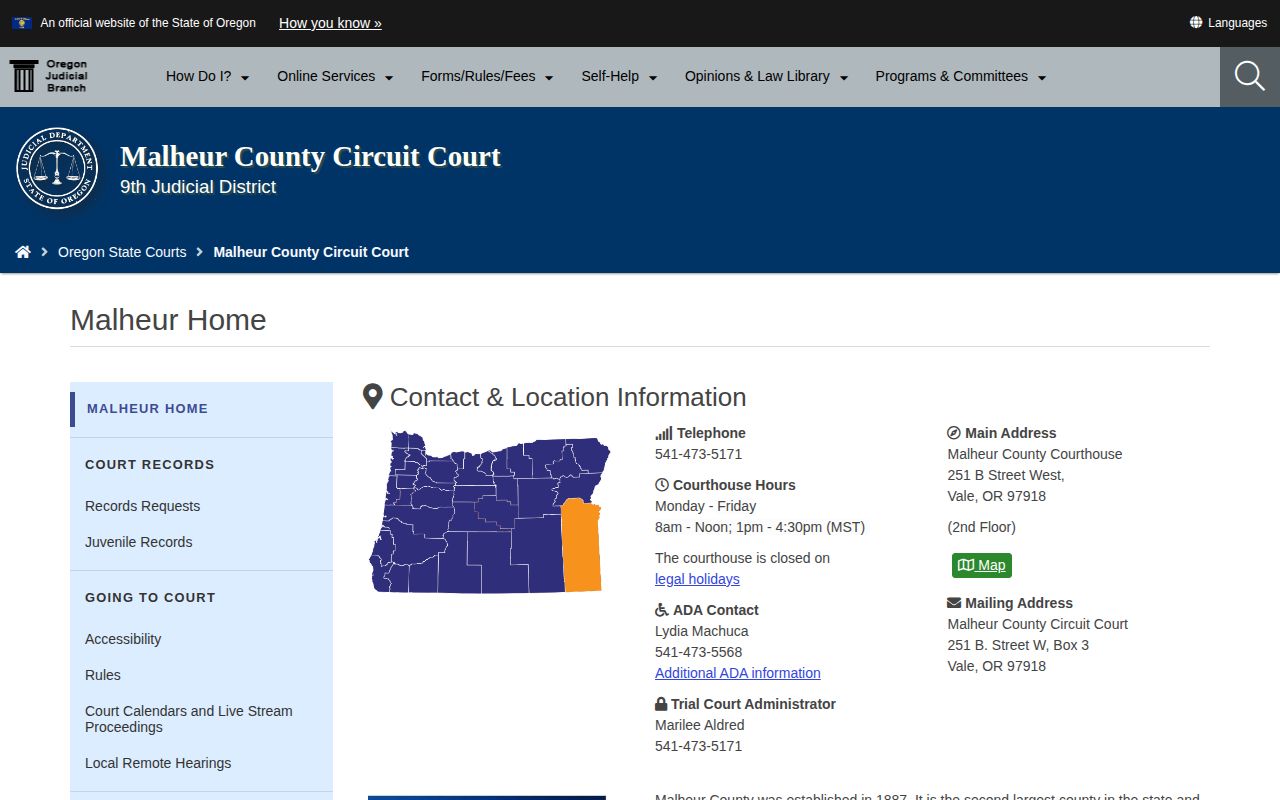Select Malheur Home in the sidebar

148,409
